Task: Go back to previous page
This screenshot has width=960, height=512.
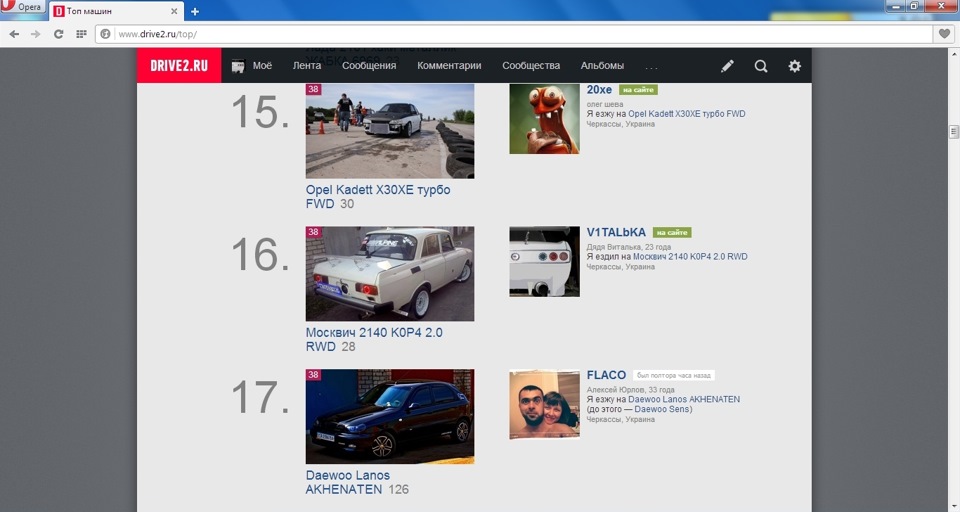Action: (14, 34)
